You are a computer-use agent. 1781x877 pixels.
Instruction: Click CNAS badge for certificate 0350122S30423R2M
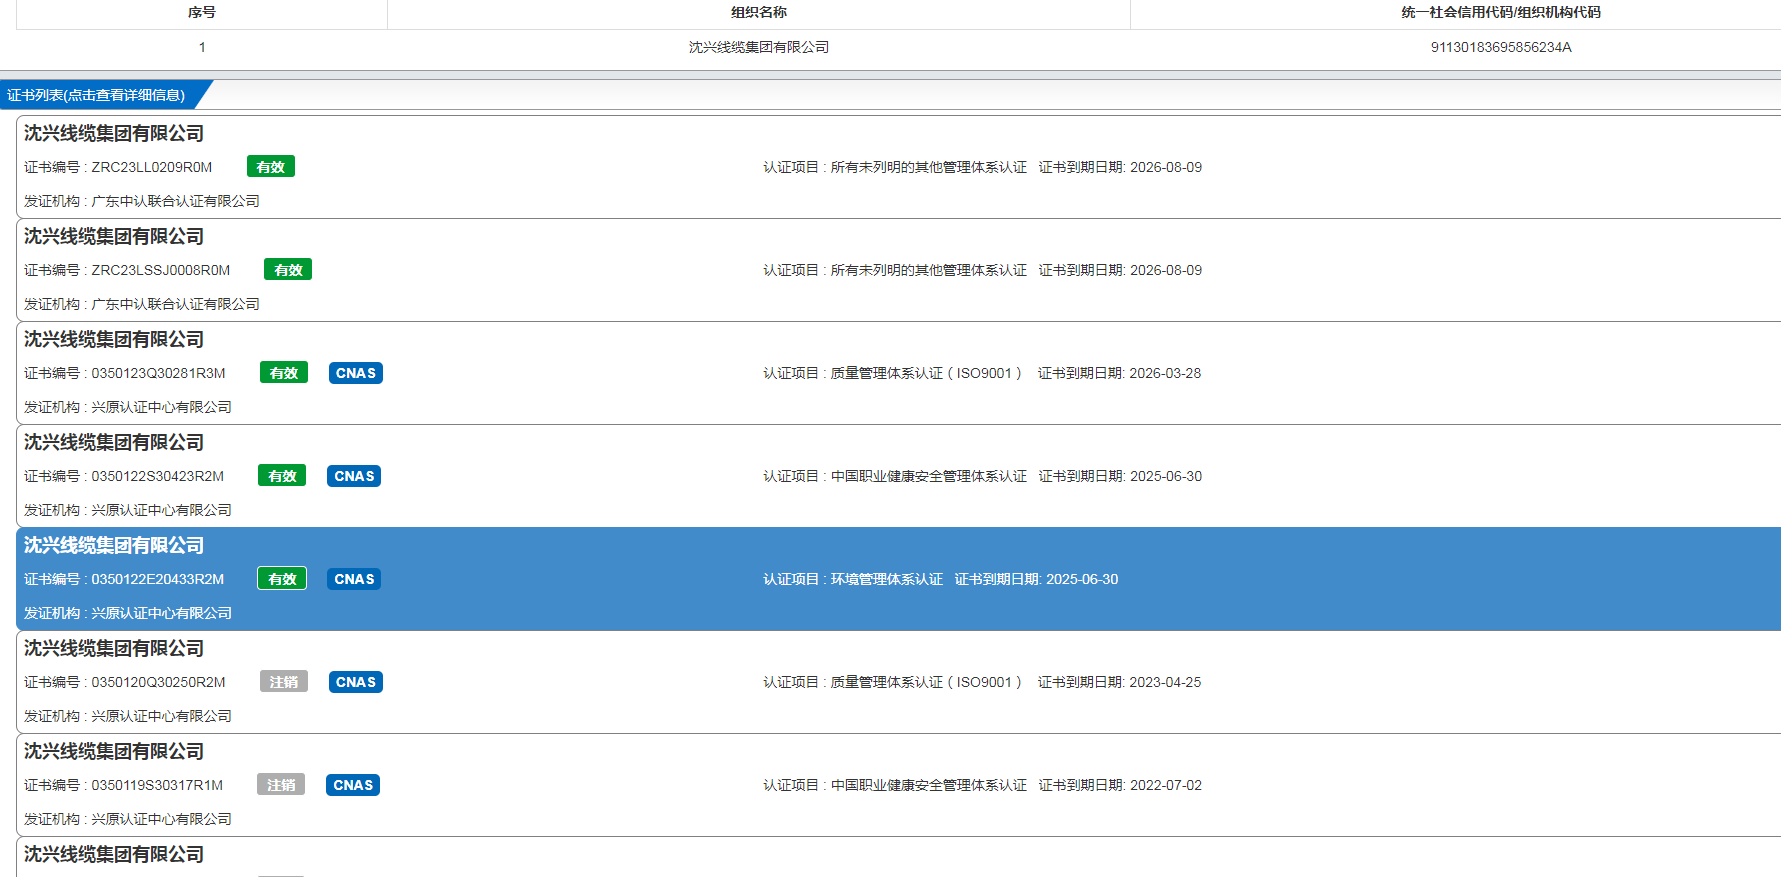354,476
